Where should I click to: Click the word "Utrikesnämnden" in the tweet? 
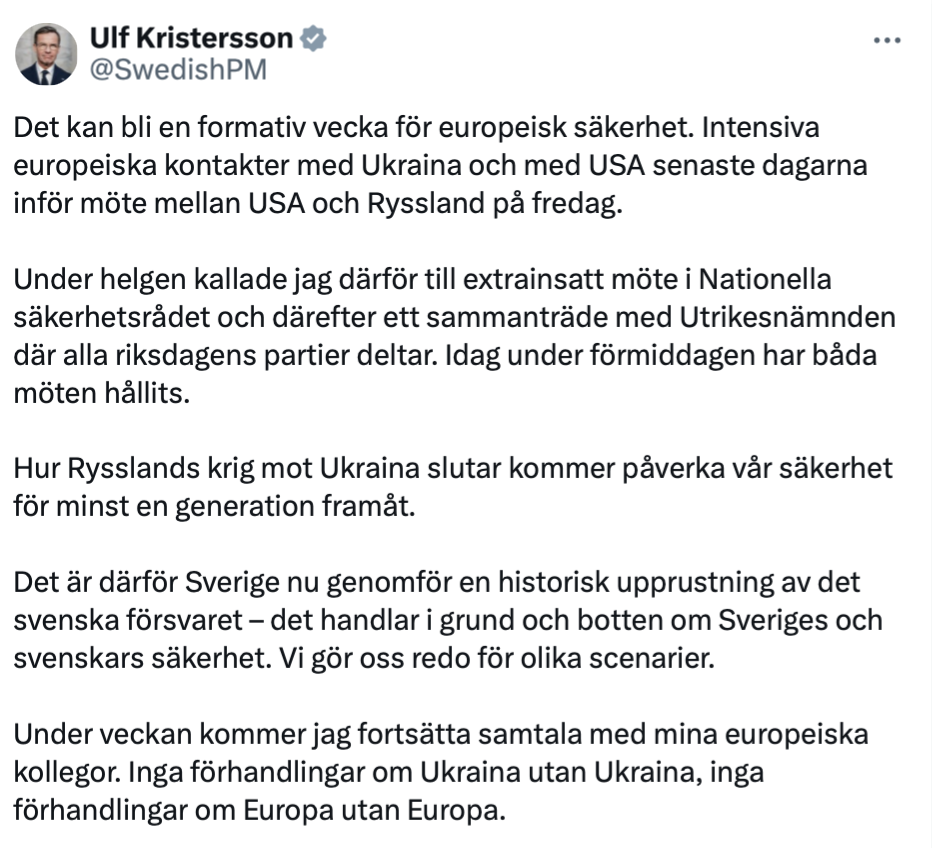click(787, 317)
